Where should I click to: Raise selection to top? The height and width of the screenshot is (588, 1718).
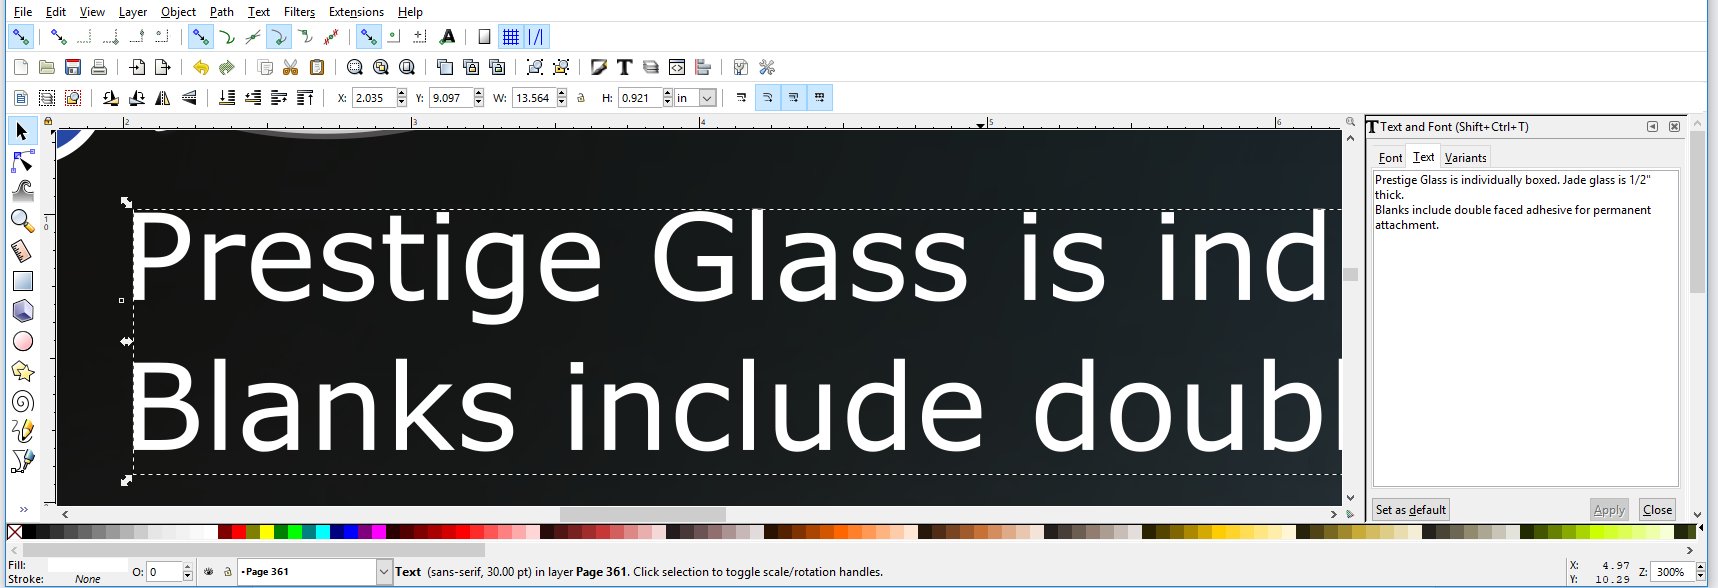[305, 98]
